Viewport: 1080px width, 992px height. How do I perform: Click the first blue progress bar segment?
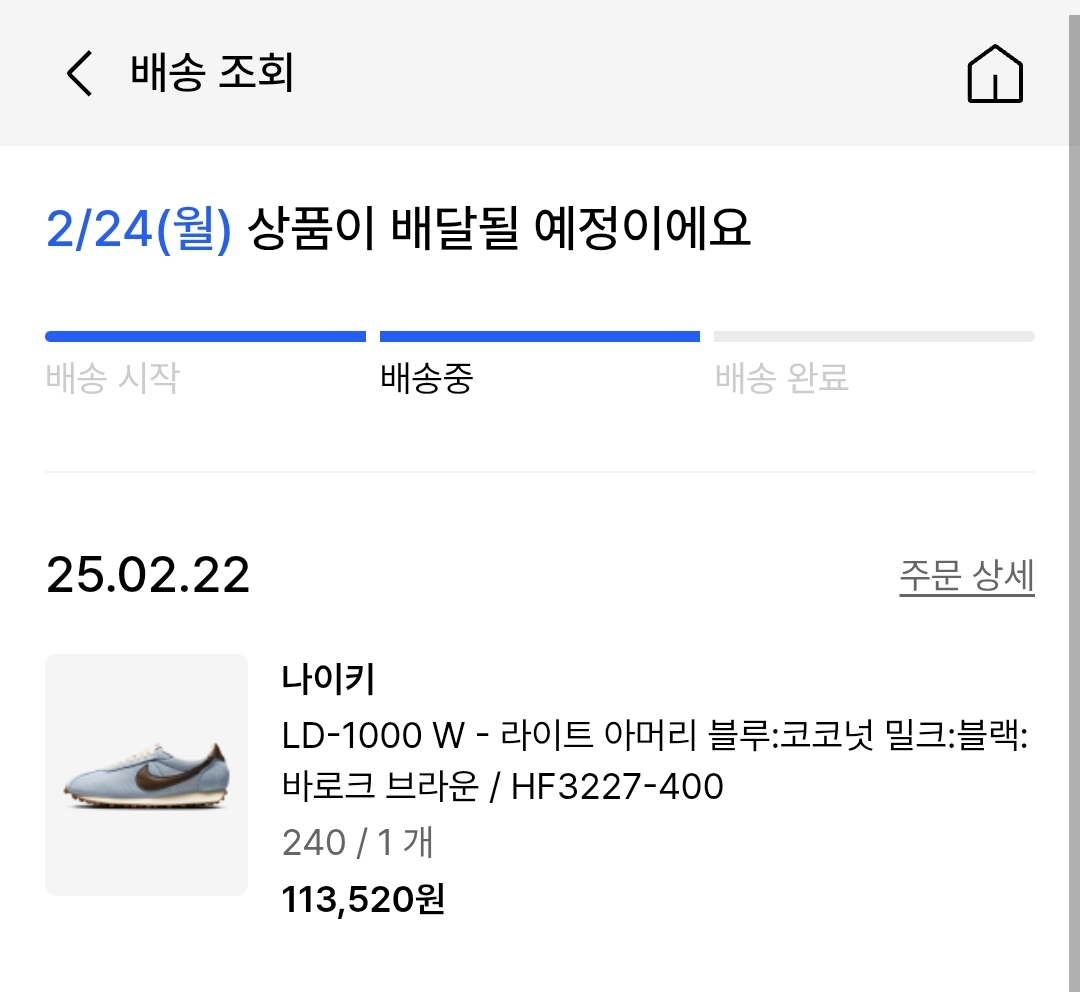205,337
